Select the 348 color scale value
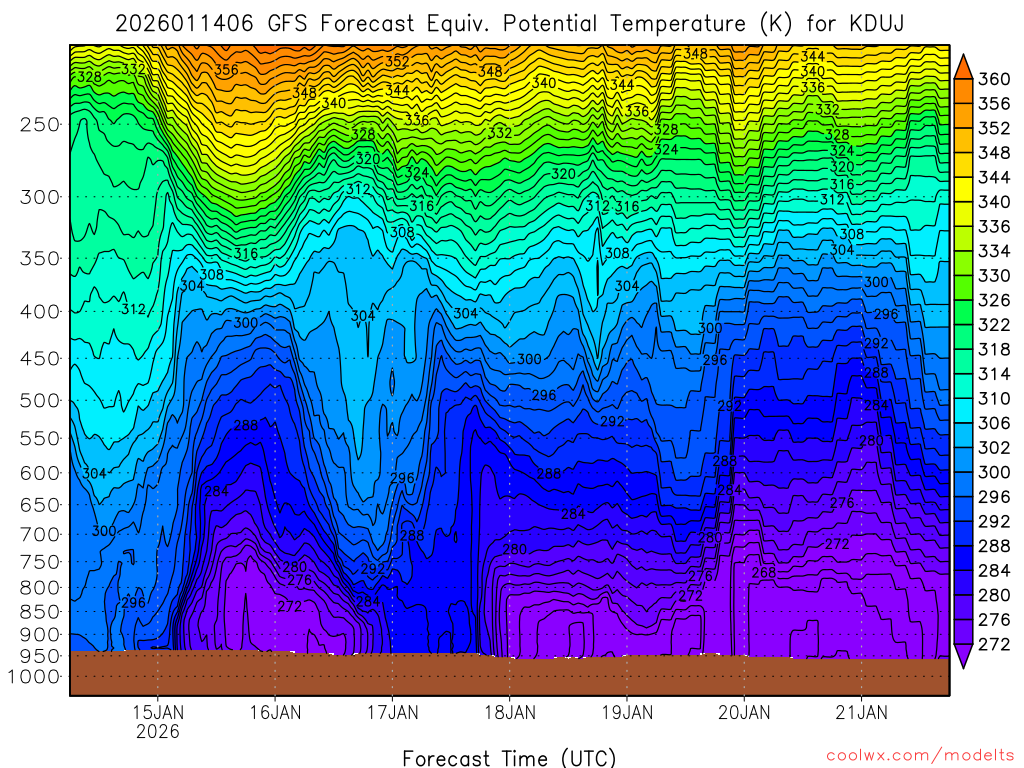Image resolution: width=1024 pixels, height=768 pixels. click(994, 153)
